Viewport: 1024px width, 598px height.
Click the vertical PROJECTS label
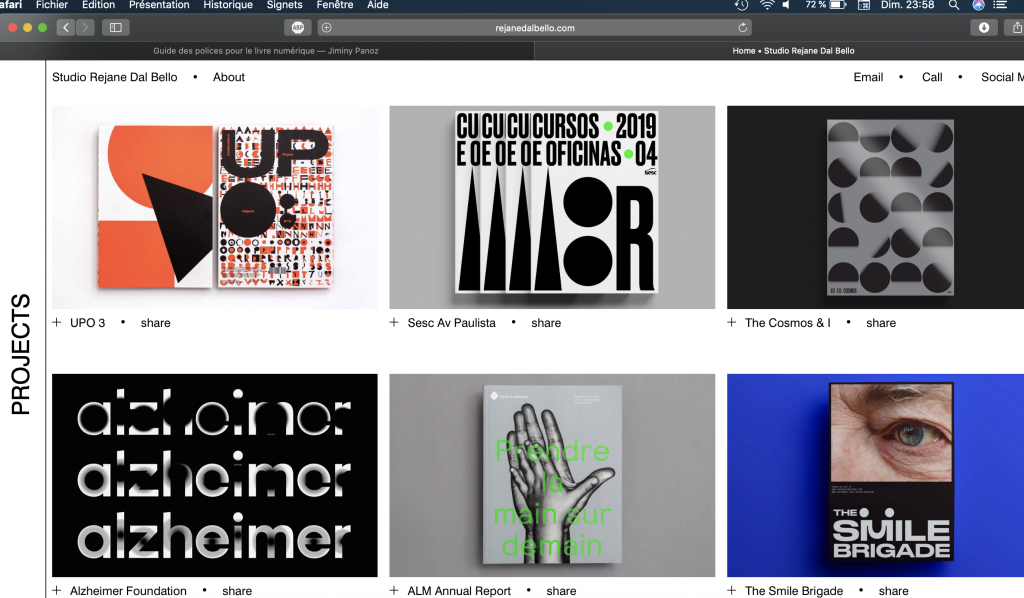click(x=21, y=354)
